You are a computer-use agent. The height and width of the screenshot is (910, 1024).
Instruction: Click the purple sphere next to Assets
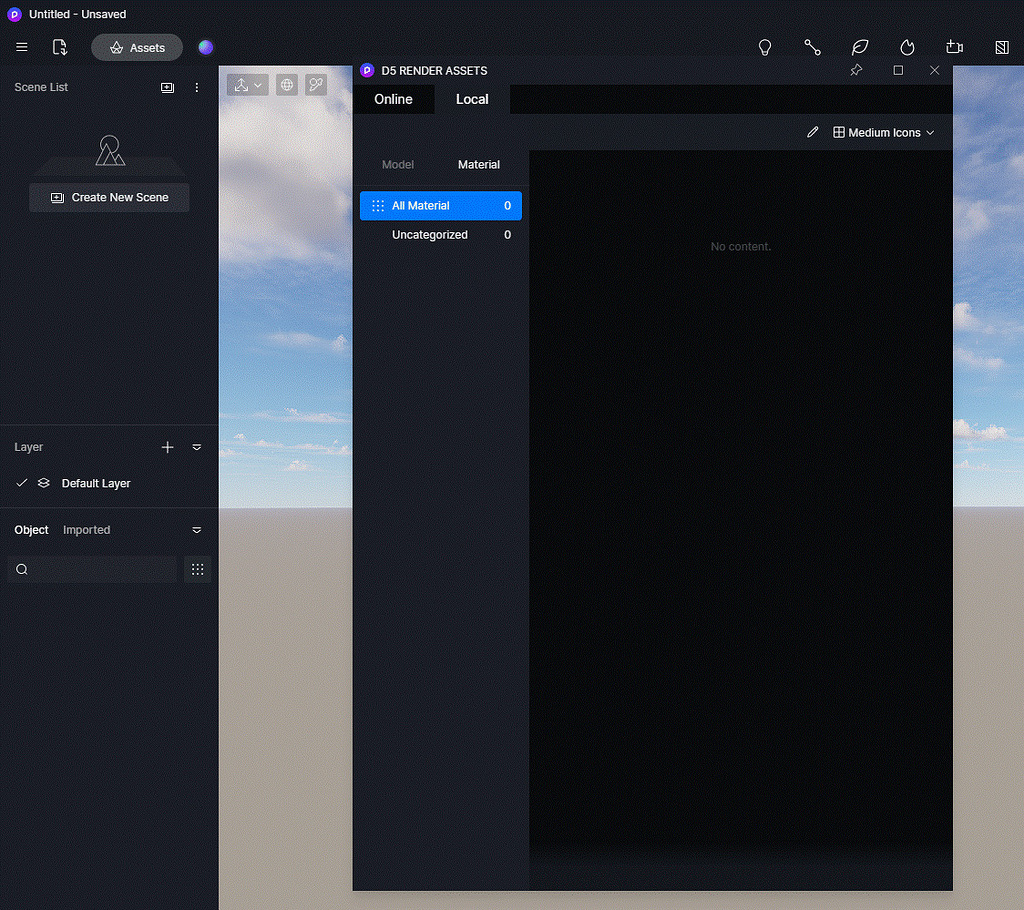[205, 47]
